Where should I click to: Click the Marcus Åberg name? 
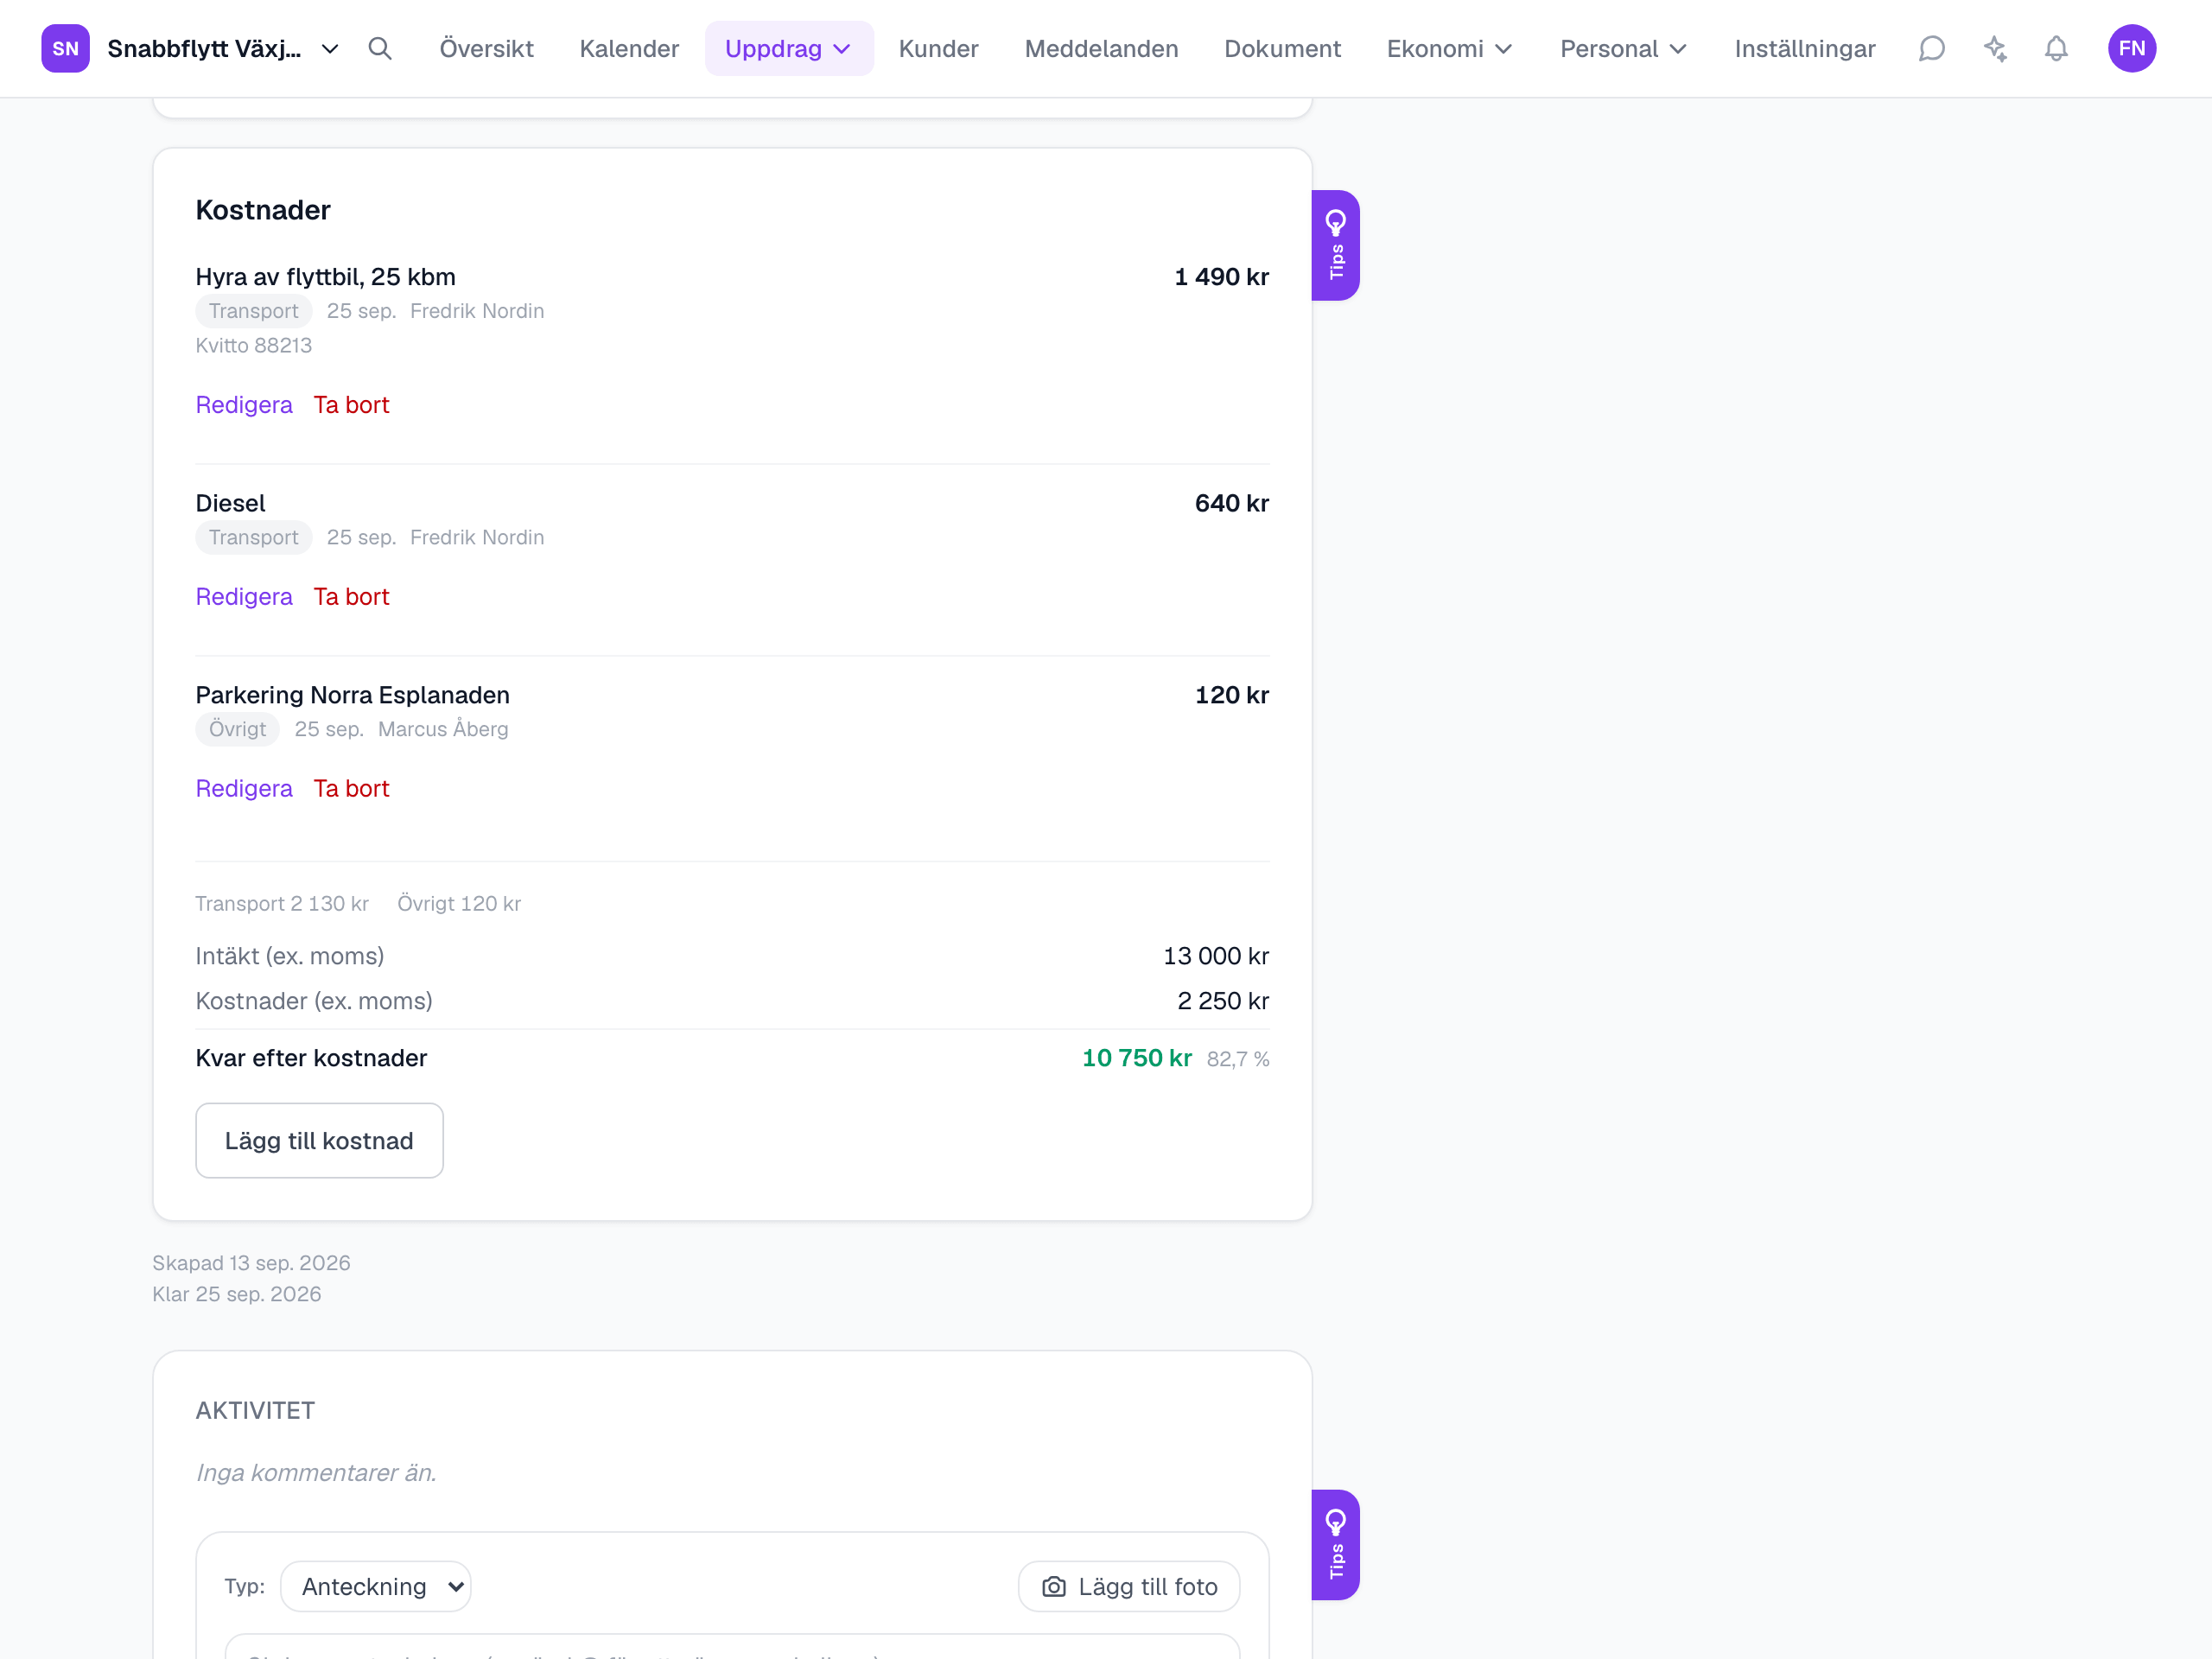pos(443,729)
